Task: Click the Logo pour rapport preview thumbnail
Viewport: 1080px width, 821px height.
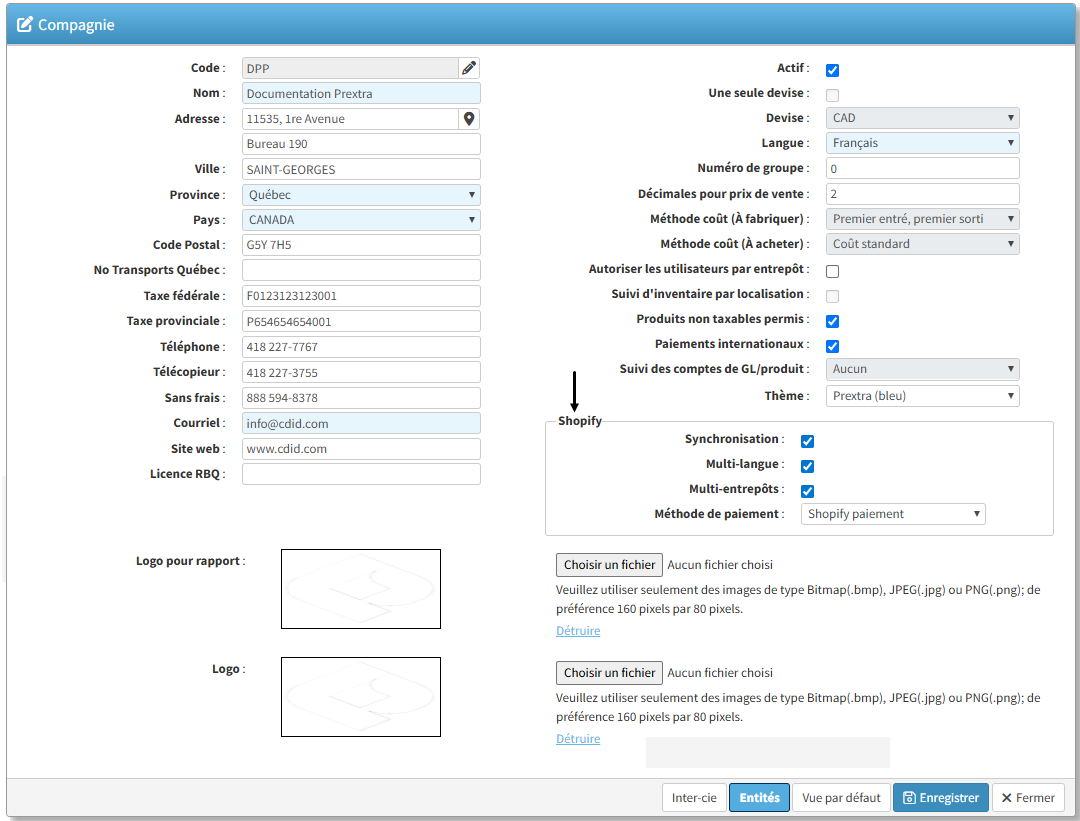Action: [x=360, y=589]
